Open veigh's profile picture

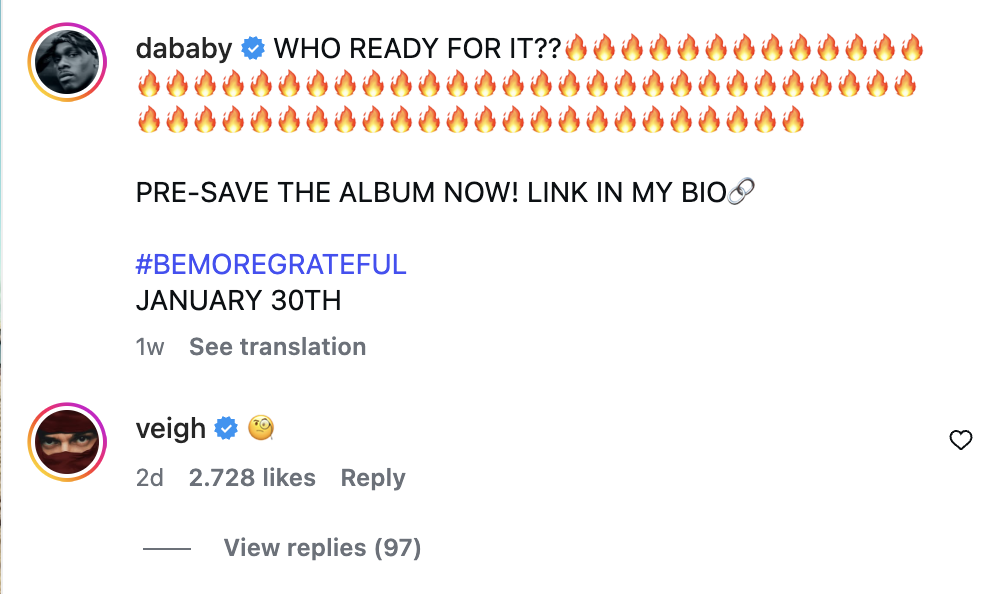click(69, 441)
